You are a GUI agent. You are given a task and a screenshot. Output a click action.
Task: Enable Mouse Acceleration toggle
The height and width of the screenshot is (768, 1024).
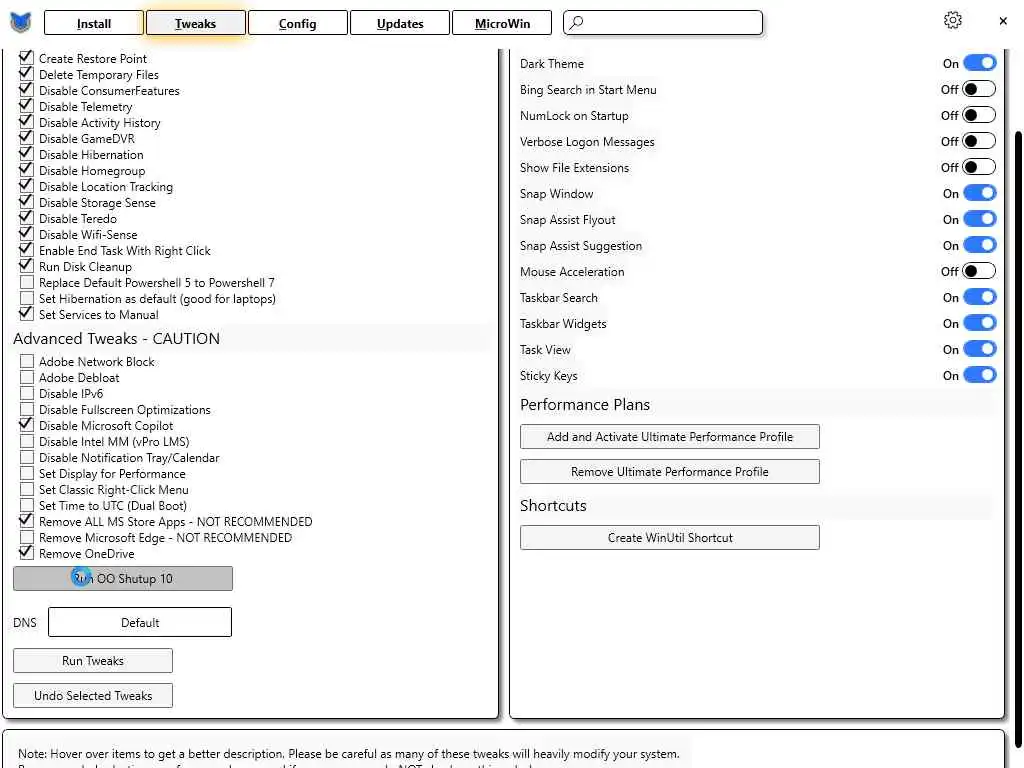click(x=980, y=271)
